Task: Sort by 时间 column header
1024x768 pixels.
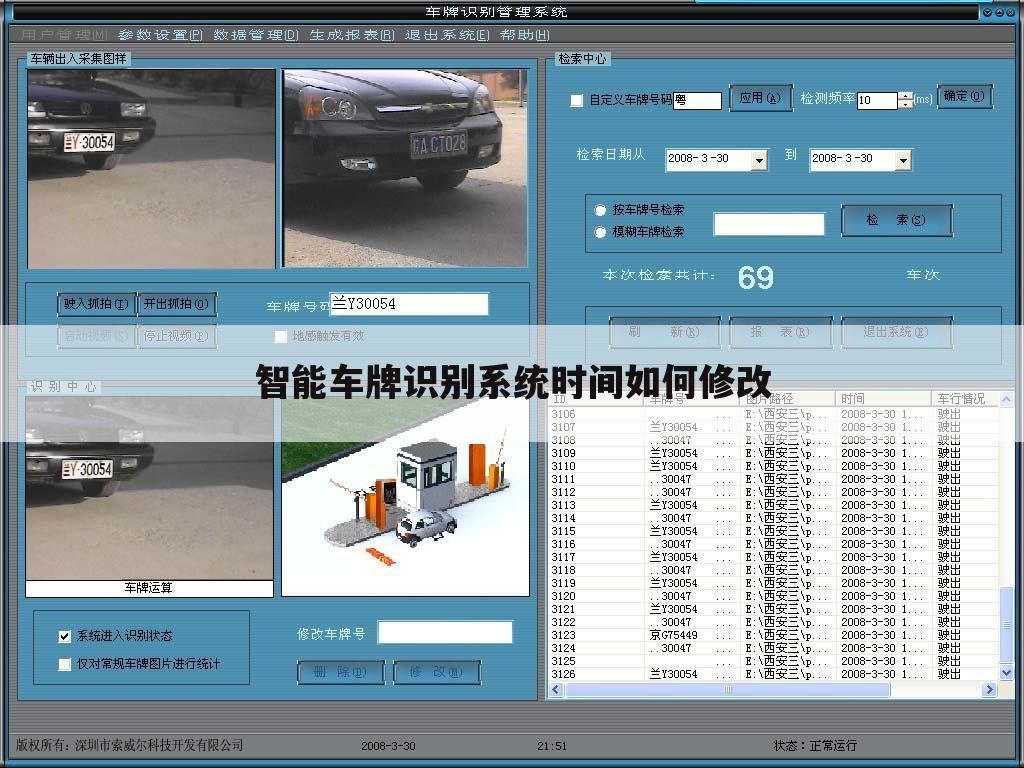Action: click(884, 398)
